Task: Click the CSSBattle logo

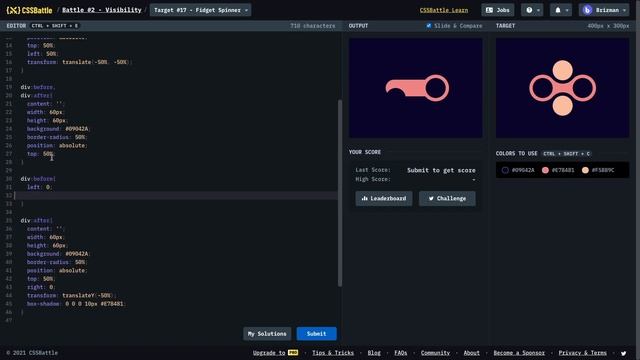Action: click(29, 10)
